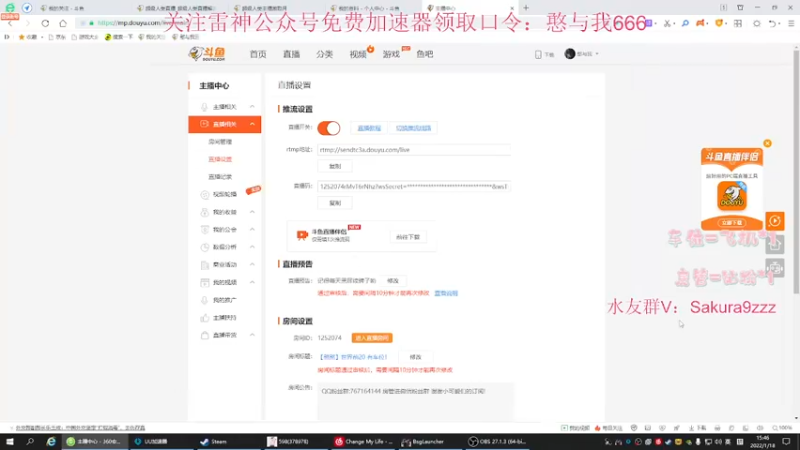Click the page vertical scrollbar
800x450 pixels.
(x=796, y=171)
